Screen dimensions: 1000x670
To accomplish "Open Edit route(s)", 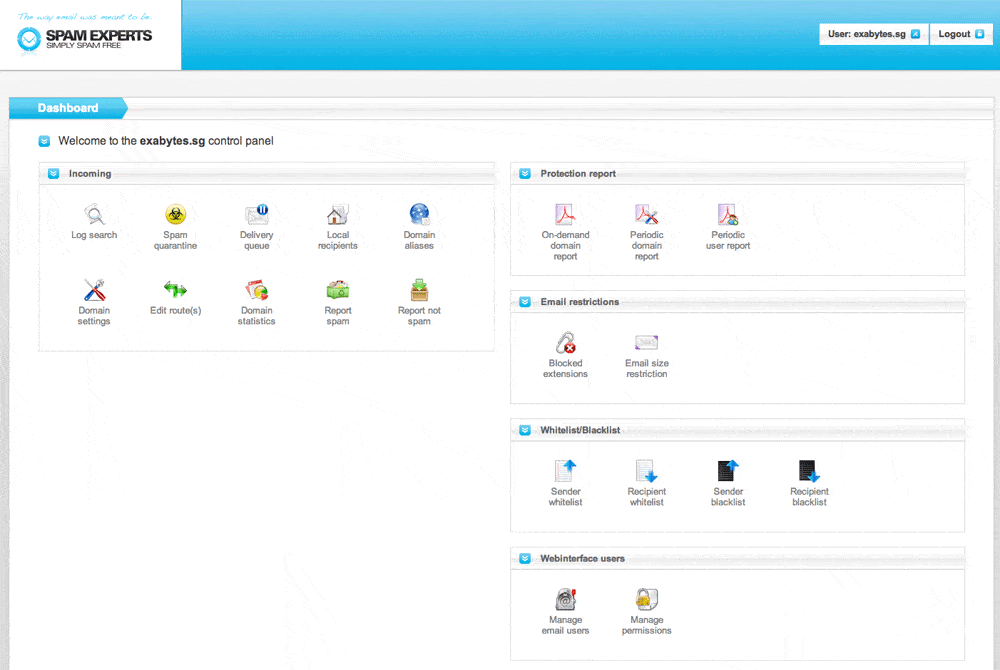I will [x=175, y=297].
